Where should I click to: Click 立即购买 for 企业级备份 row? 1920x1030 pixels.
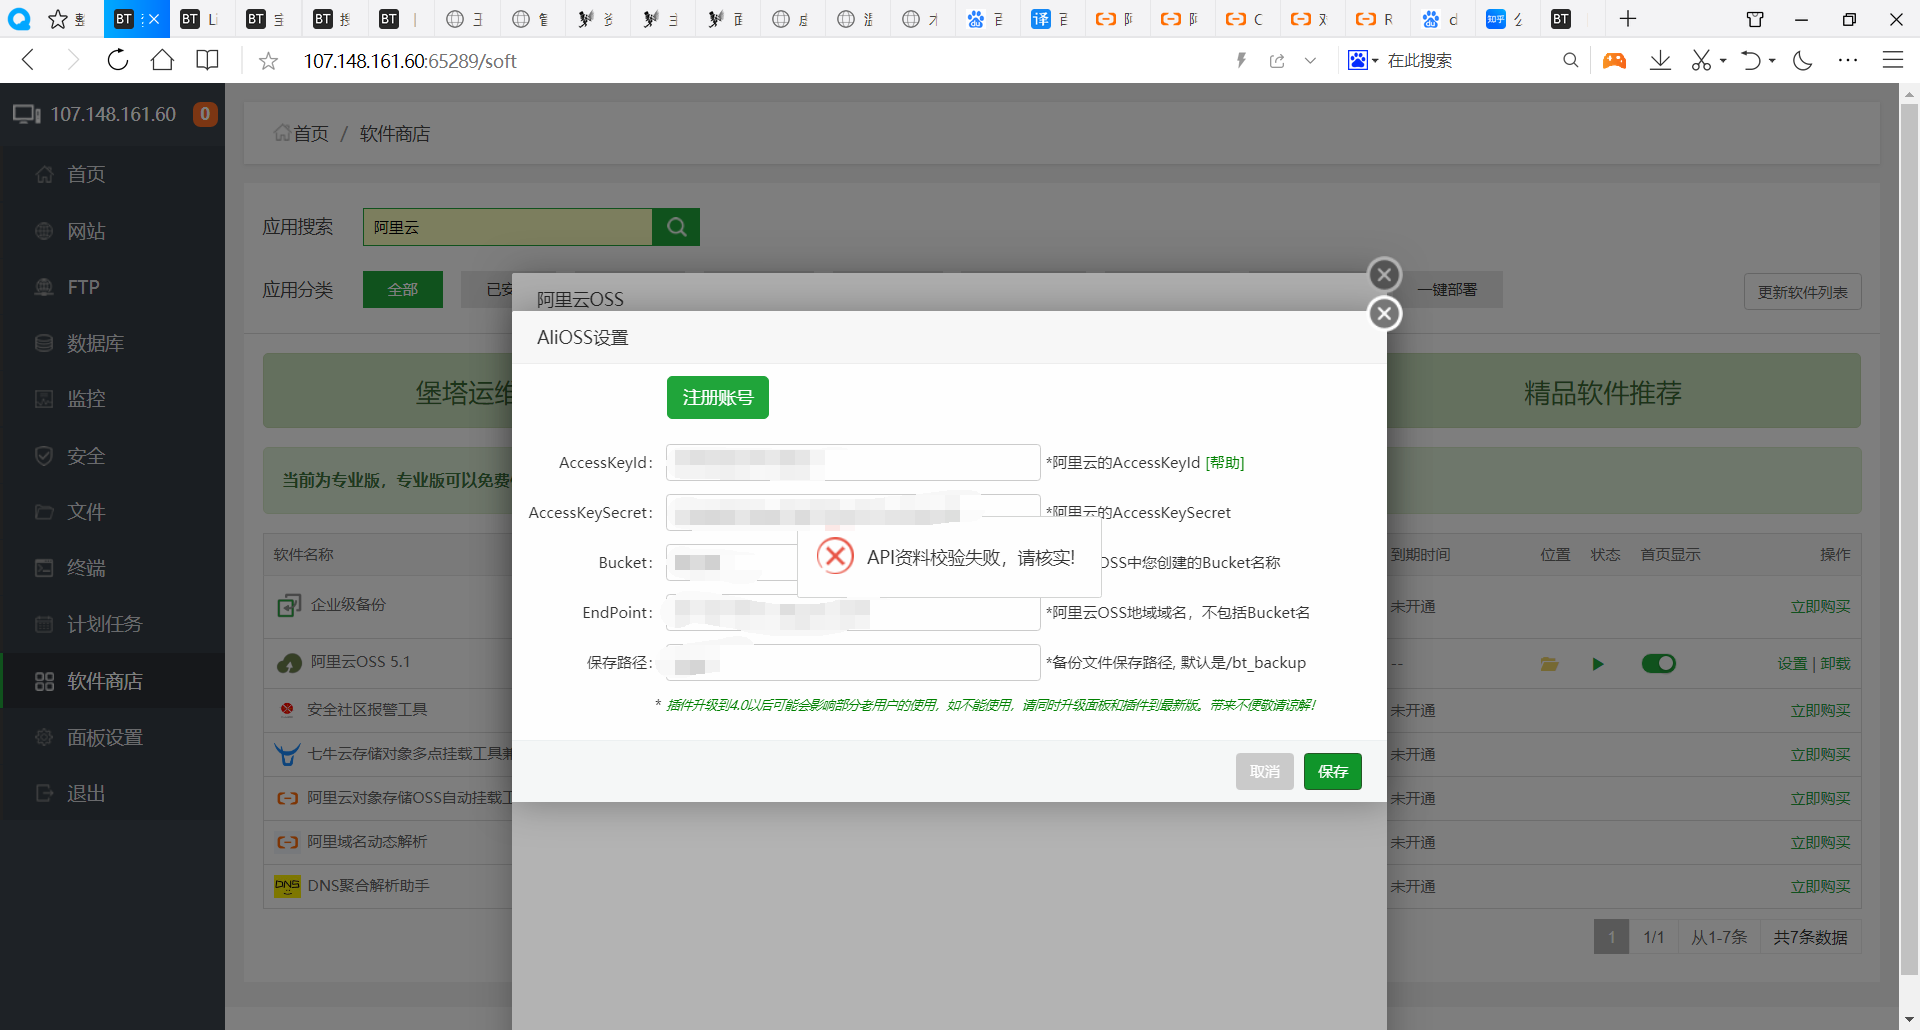1820,606
